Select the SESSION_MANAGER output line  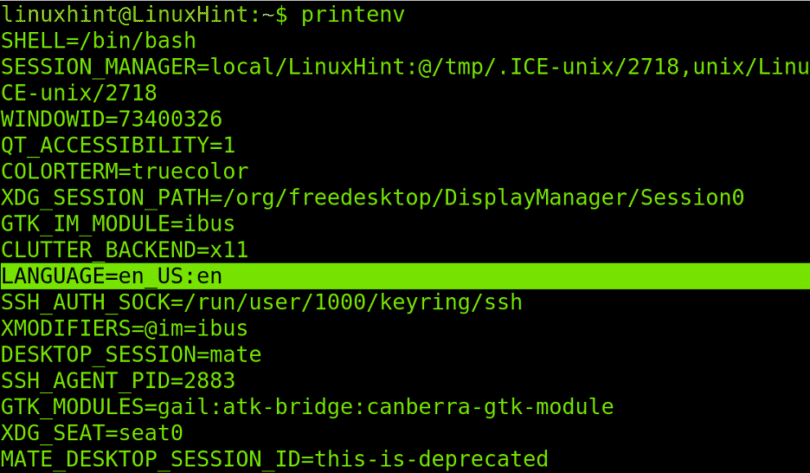(405, 67)
